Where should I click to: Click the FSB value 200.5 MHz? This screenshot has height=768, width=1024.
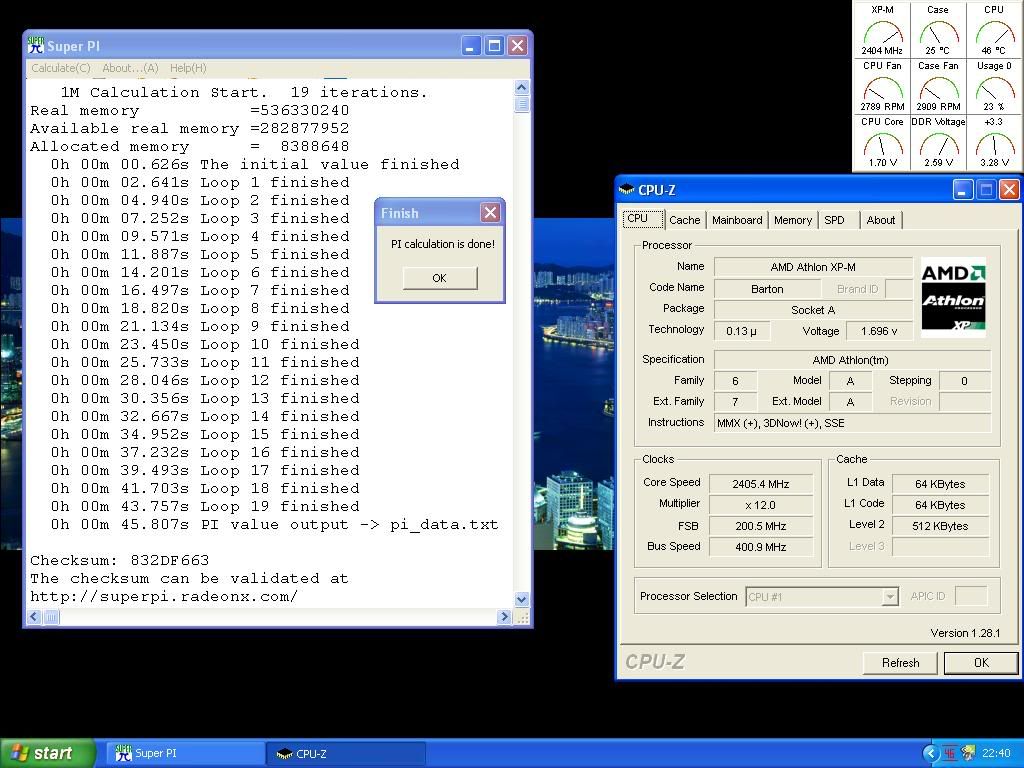[x=761, y=526]
